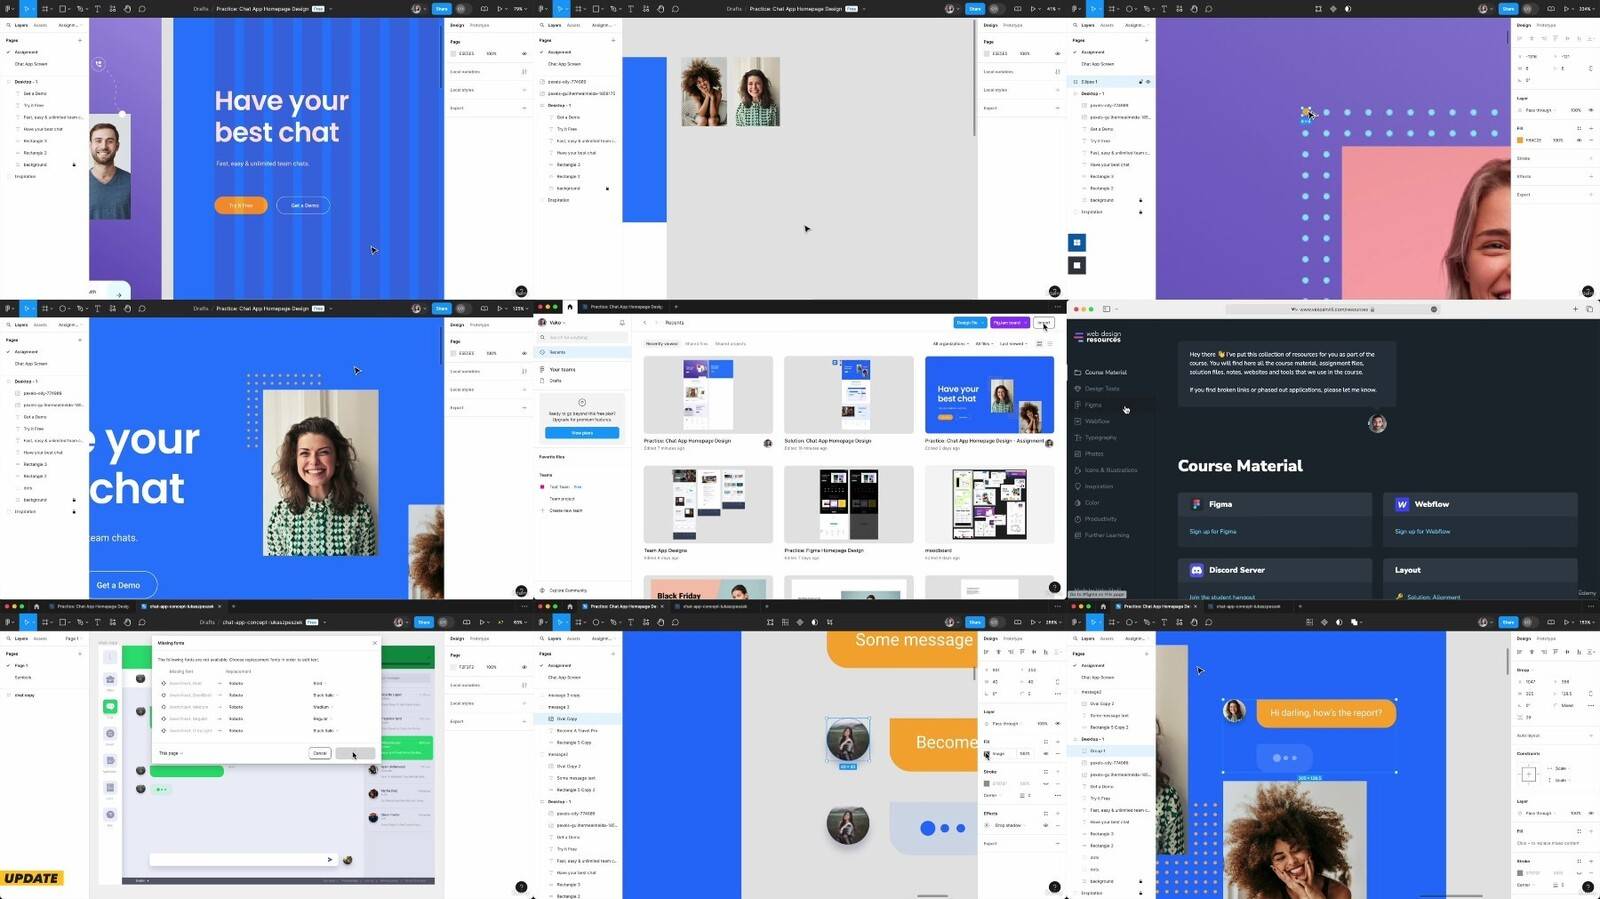
Task: Switch to list view in Figma file browser
Action: point(1049,344)
